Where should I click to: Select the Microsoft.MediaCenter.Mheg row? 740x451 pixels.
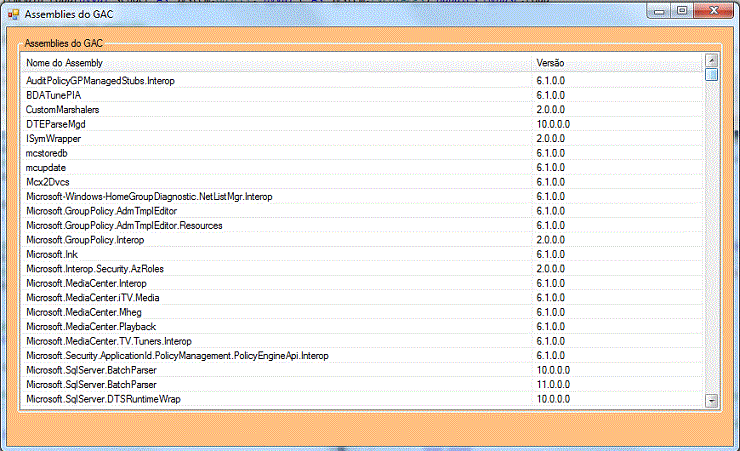[x=362, y=312]
